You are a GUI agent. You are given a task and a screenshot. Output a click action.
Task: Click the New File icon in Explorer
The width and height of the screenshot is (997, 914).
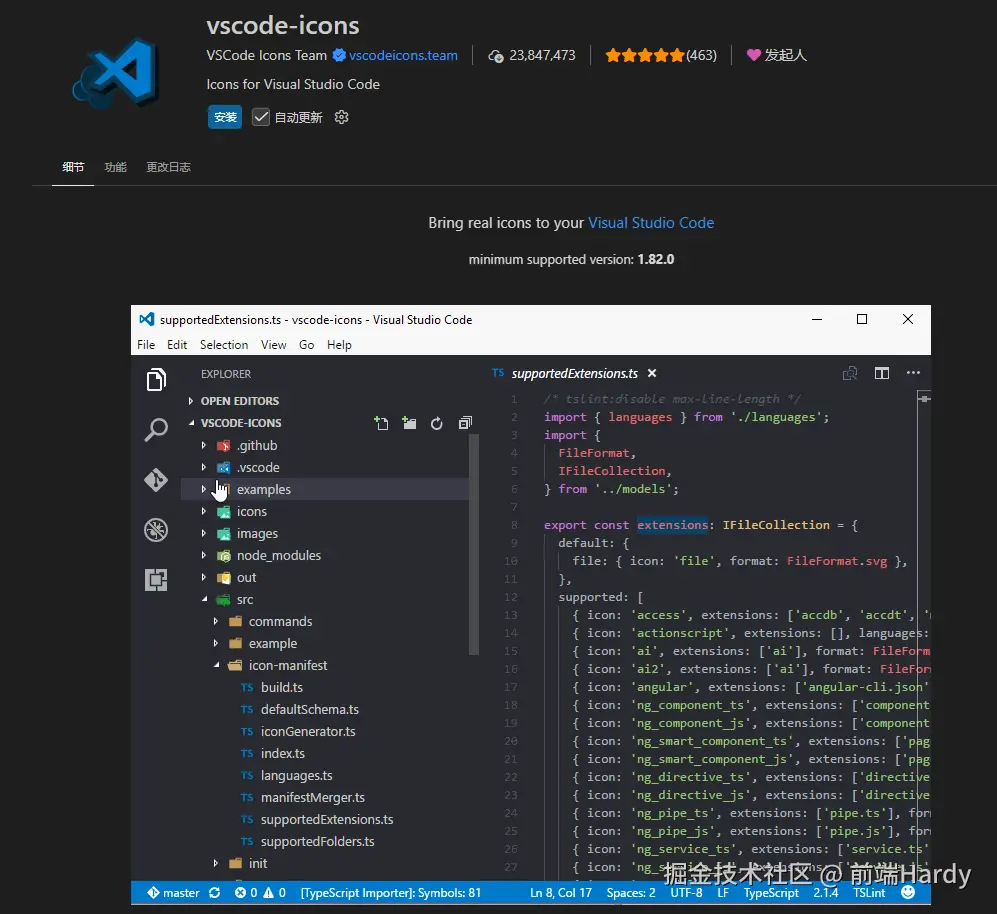(x=381, y=423)
